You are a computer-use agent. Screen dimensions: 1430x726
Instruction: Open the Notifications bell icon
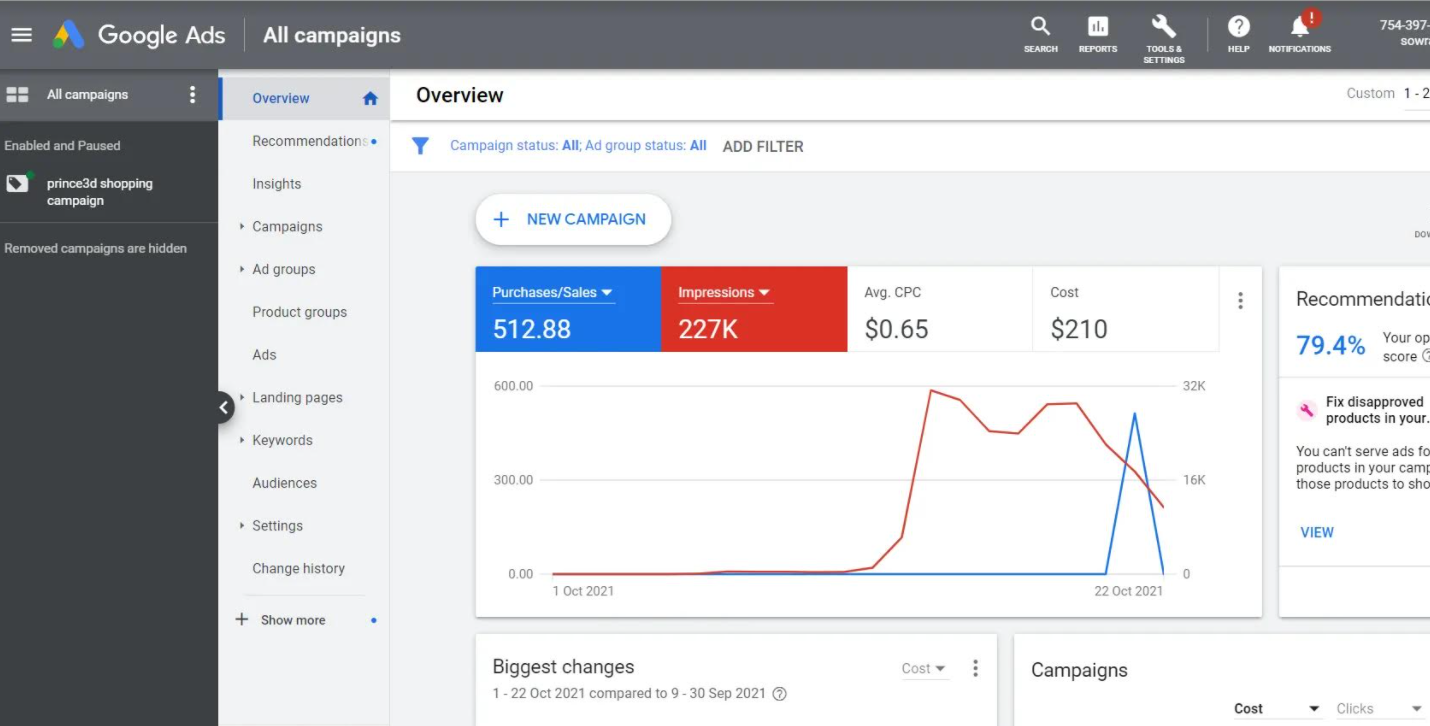(1299, 27)
